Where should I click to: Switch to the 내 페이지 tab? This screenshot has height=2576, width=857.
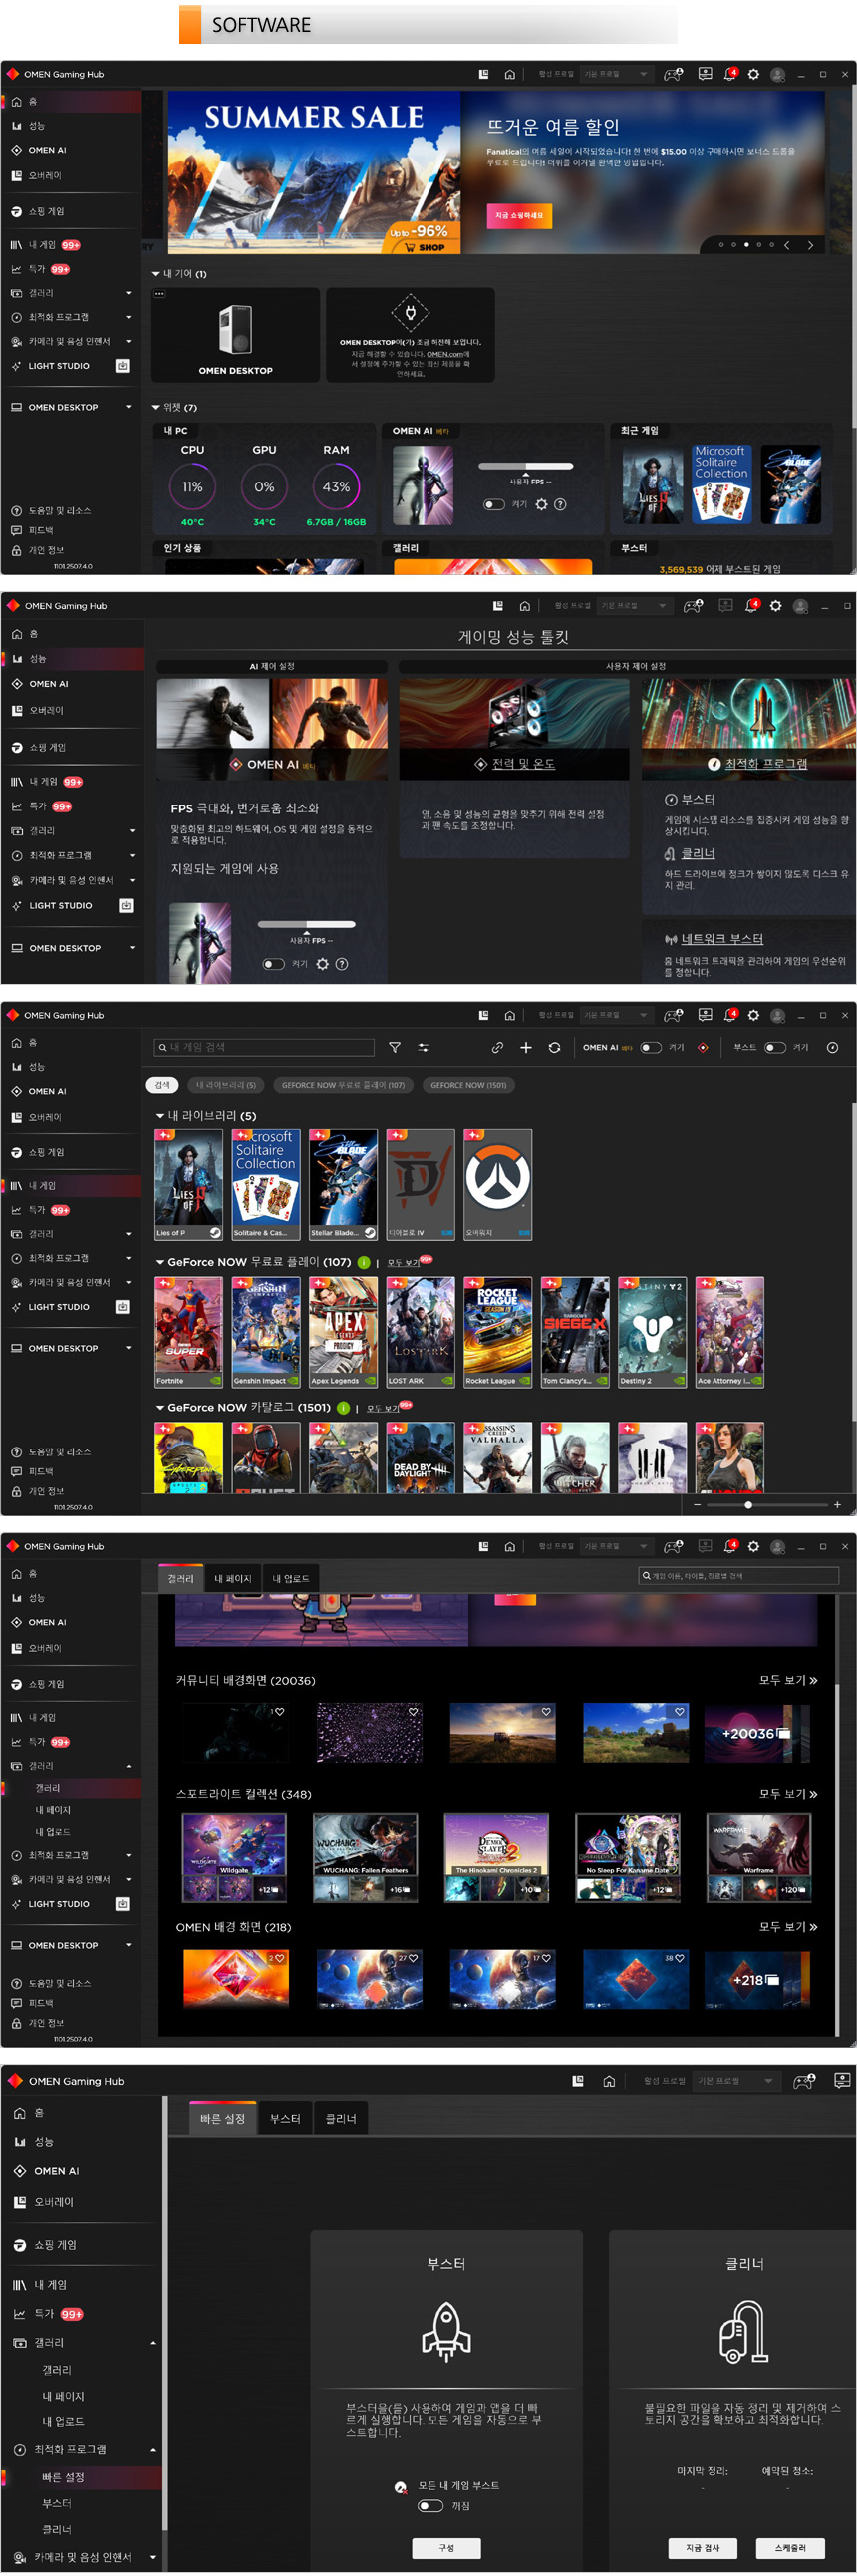click(x=232, y=1579)
